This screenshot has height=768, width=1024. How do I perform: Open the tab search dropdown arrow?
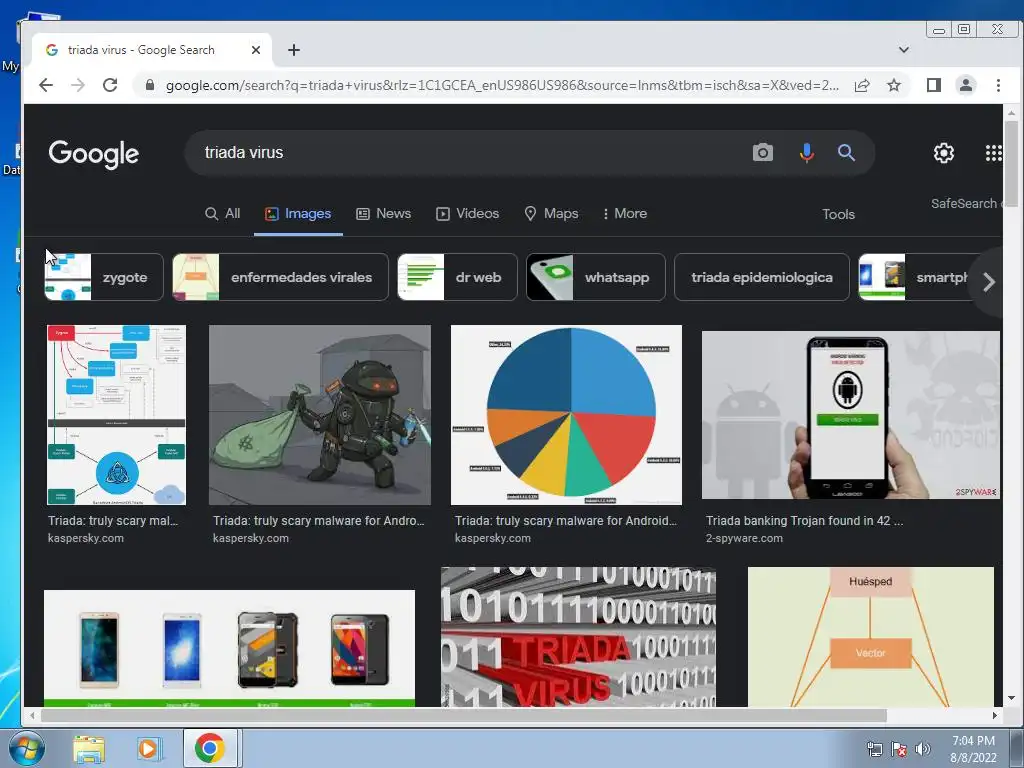point(904,50)
